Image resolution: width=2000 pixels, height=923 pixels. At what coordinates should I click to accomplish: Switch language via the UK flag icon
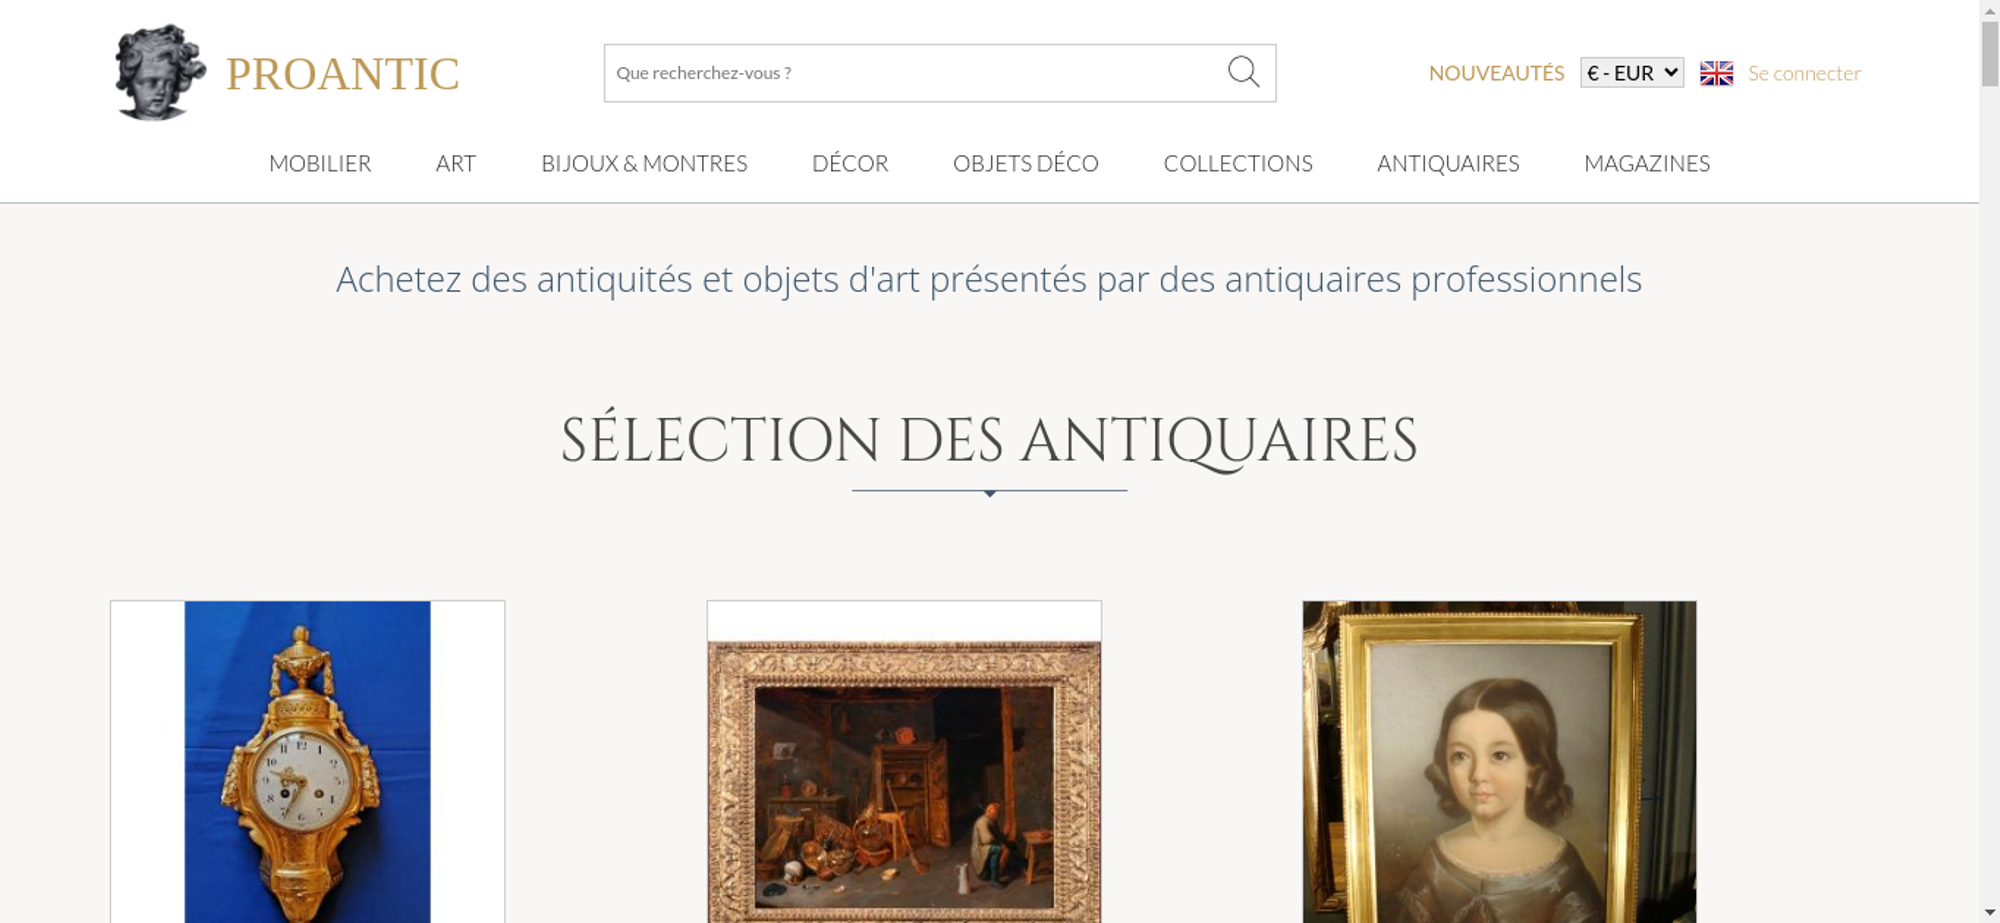tap(1716, 73)
